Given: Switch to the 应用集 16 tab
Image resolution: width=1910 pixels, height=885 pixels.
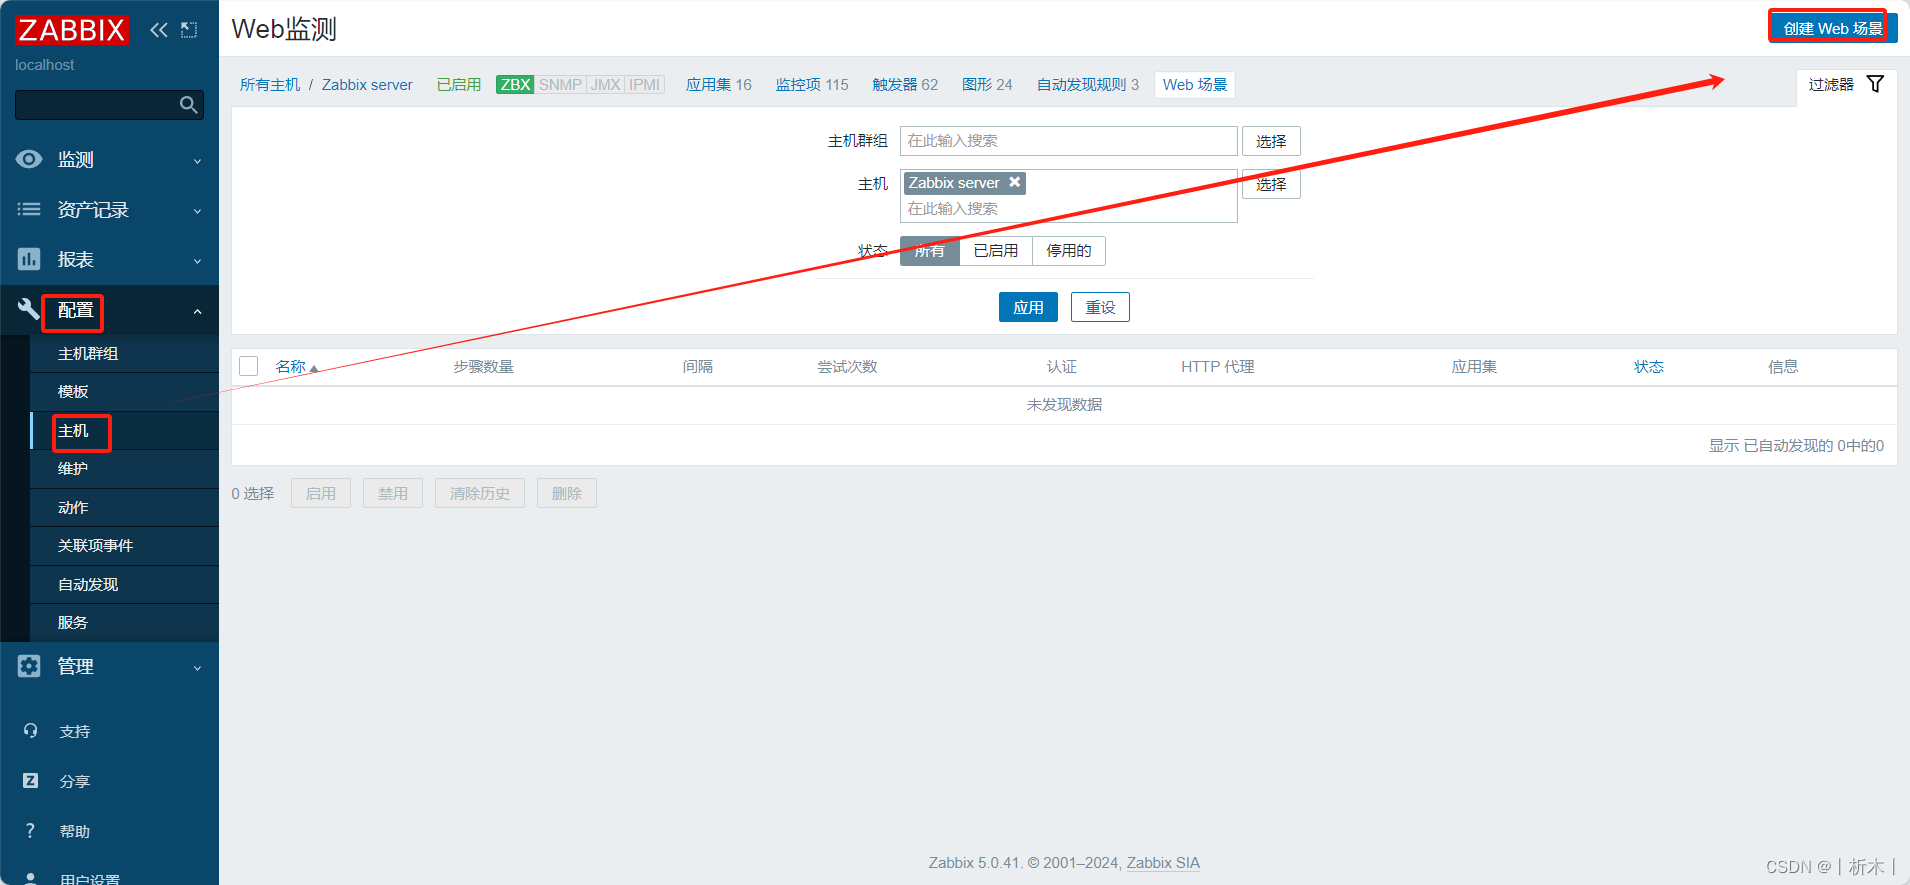Looking at the screenshot, I should pos(718,85).
